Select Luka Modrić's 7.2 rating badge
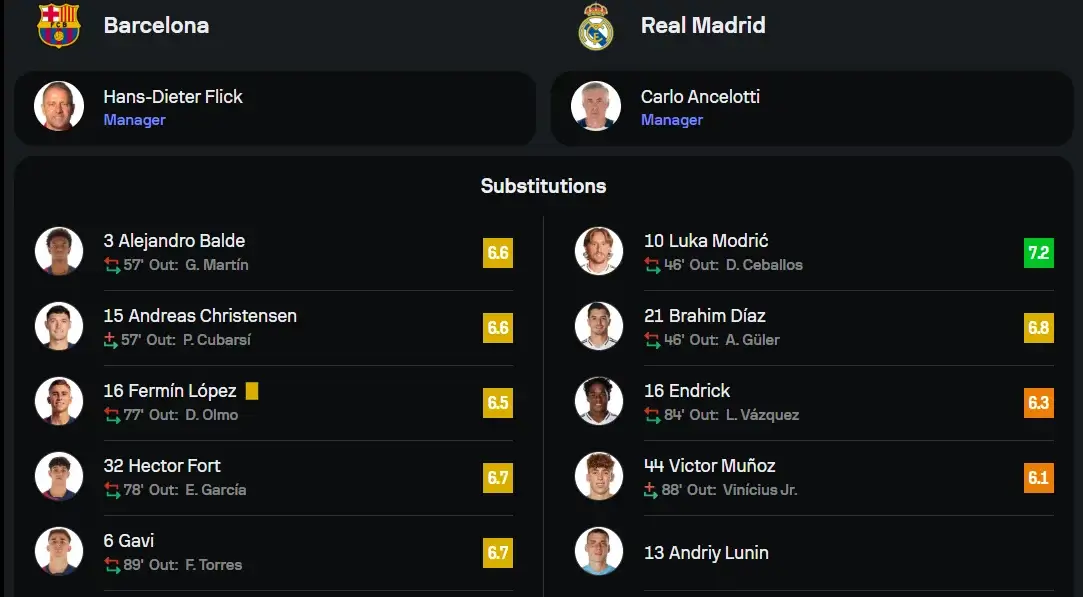 [1039, 253]
